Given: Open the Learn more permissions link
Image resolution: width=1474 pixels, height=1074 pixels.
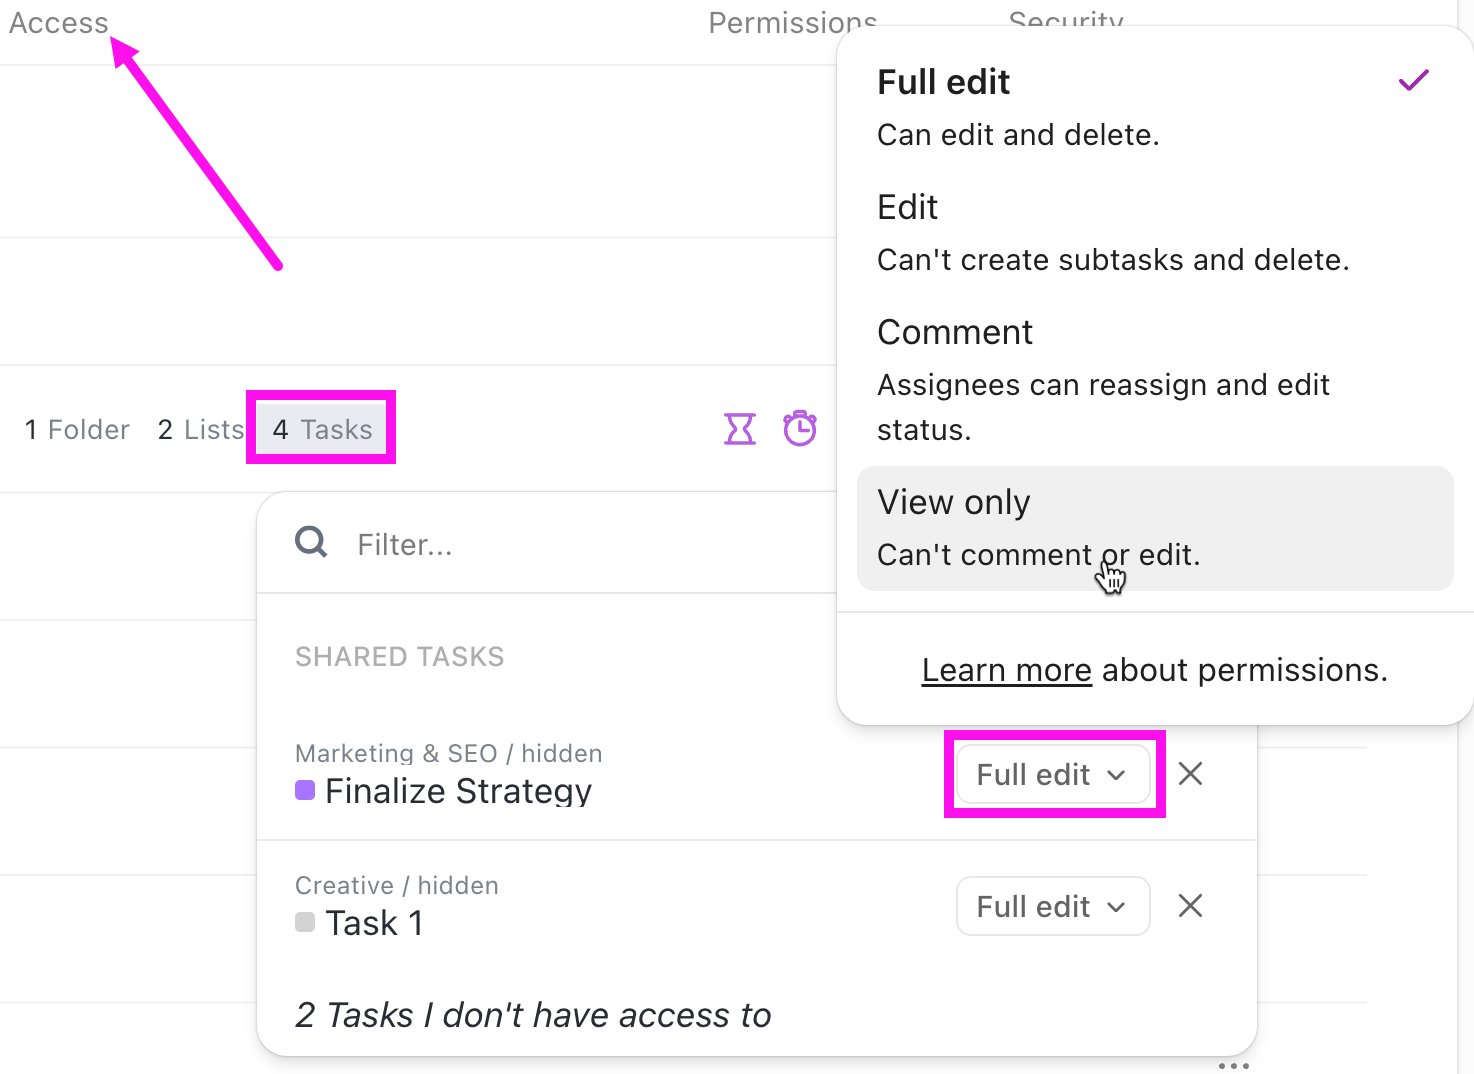Looking at the screenshot, I should tap(1006, 670).
